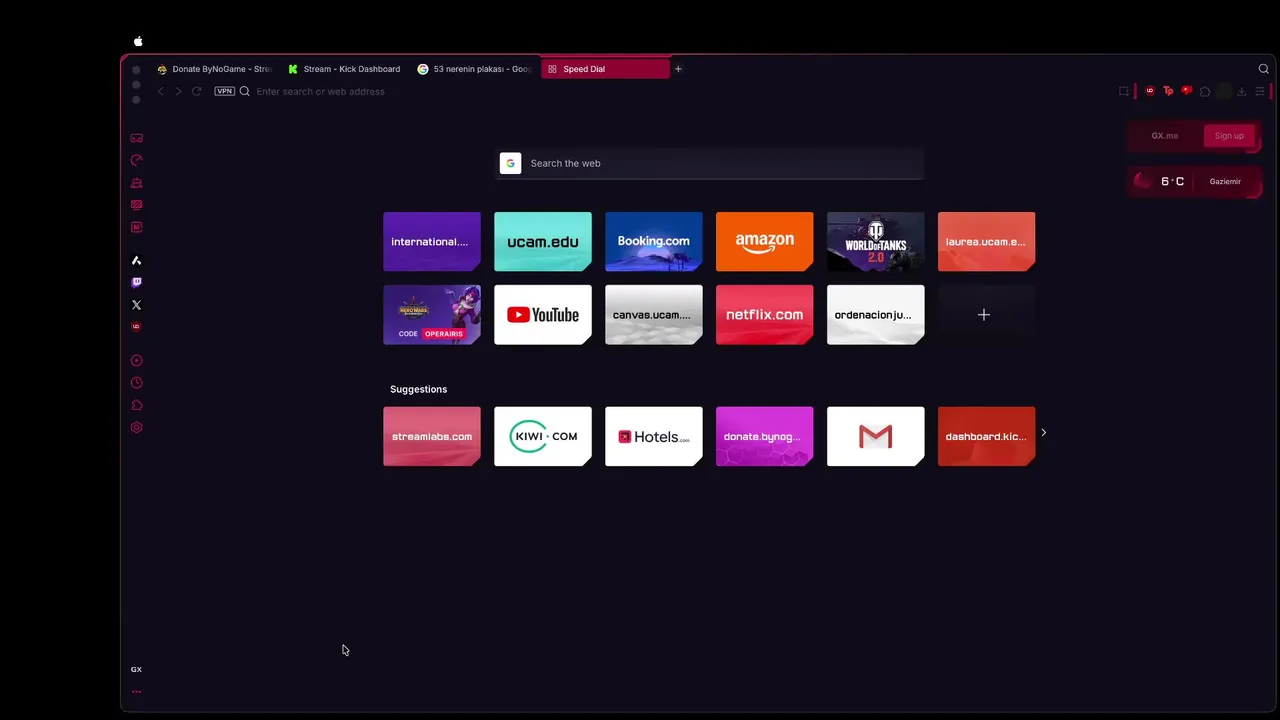1280x720 pixels.
Task: Open Easy Setup sliders icon
Action: (x=1260, y=91)
